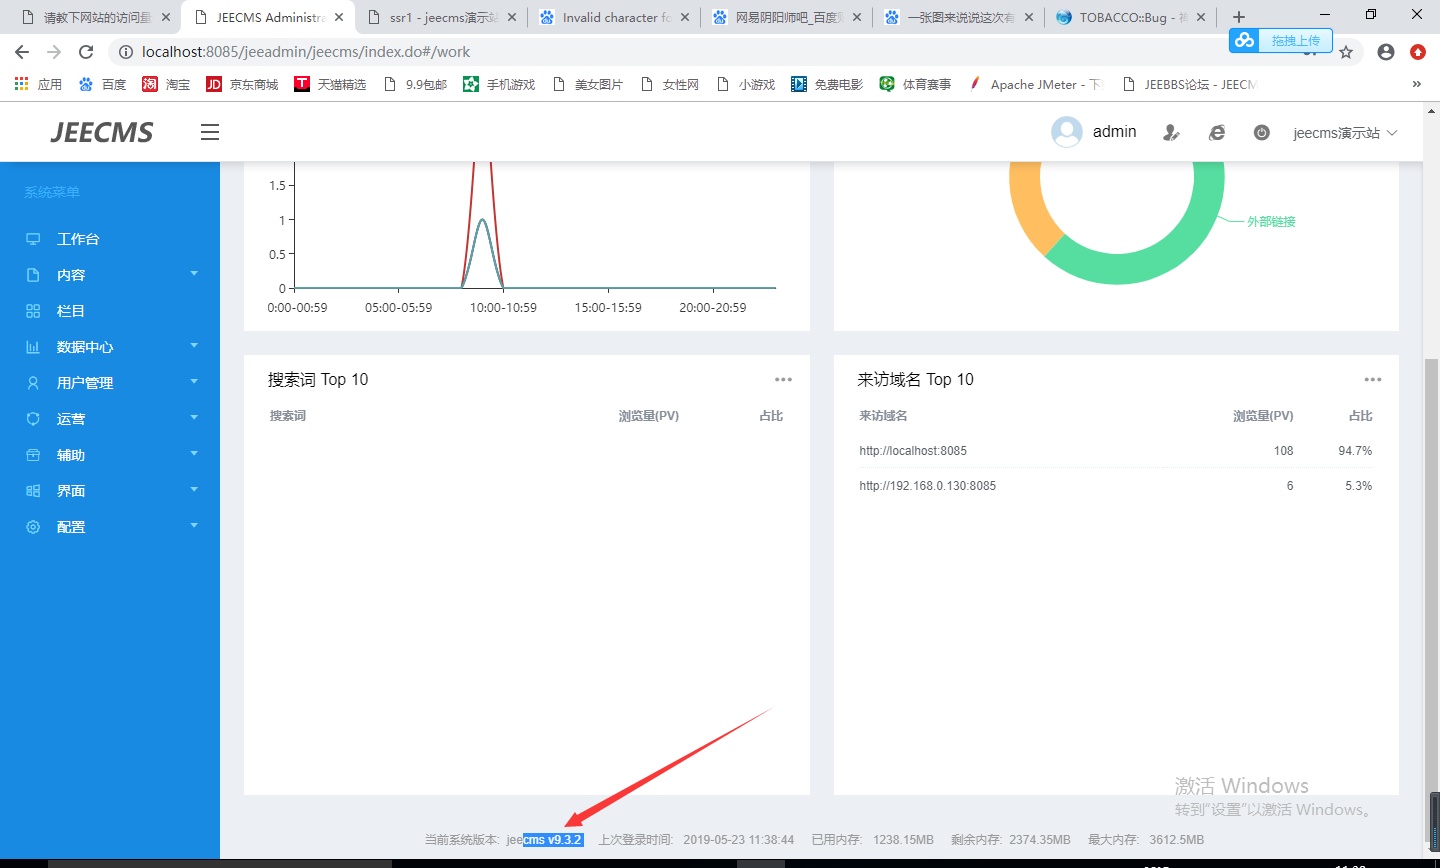The height and width of the screenshot is (868, 1440).
Task: Click the http://localhost:8085 domain entry
Action: [913, 451]
